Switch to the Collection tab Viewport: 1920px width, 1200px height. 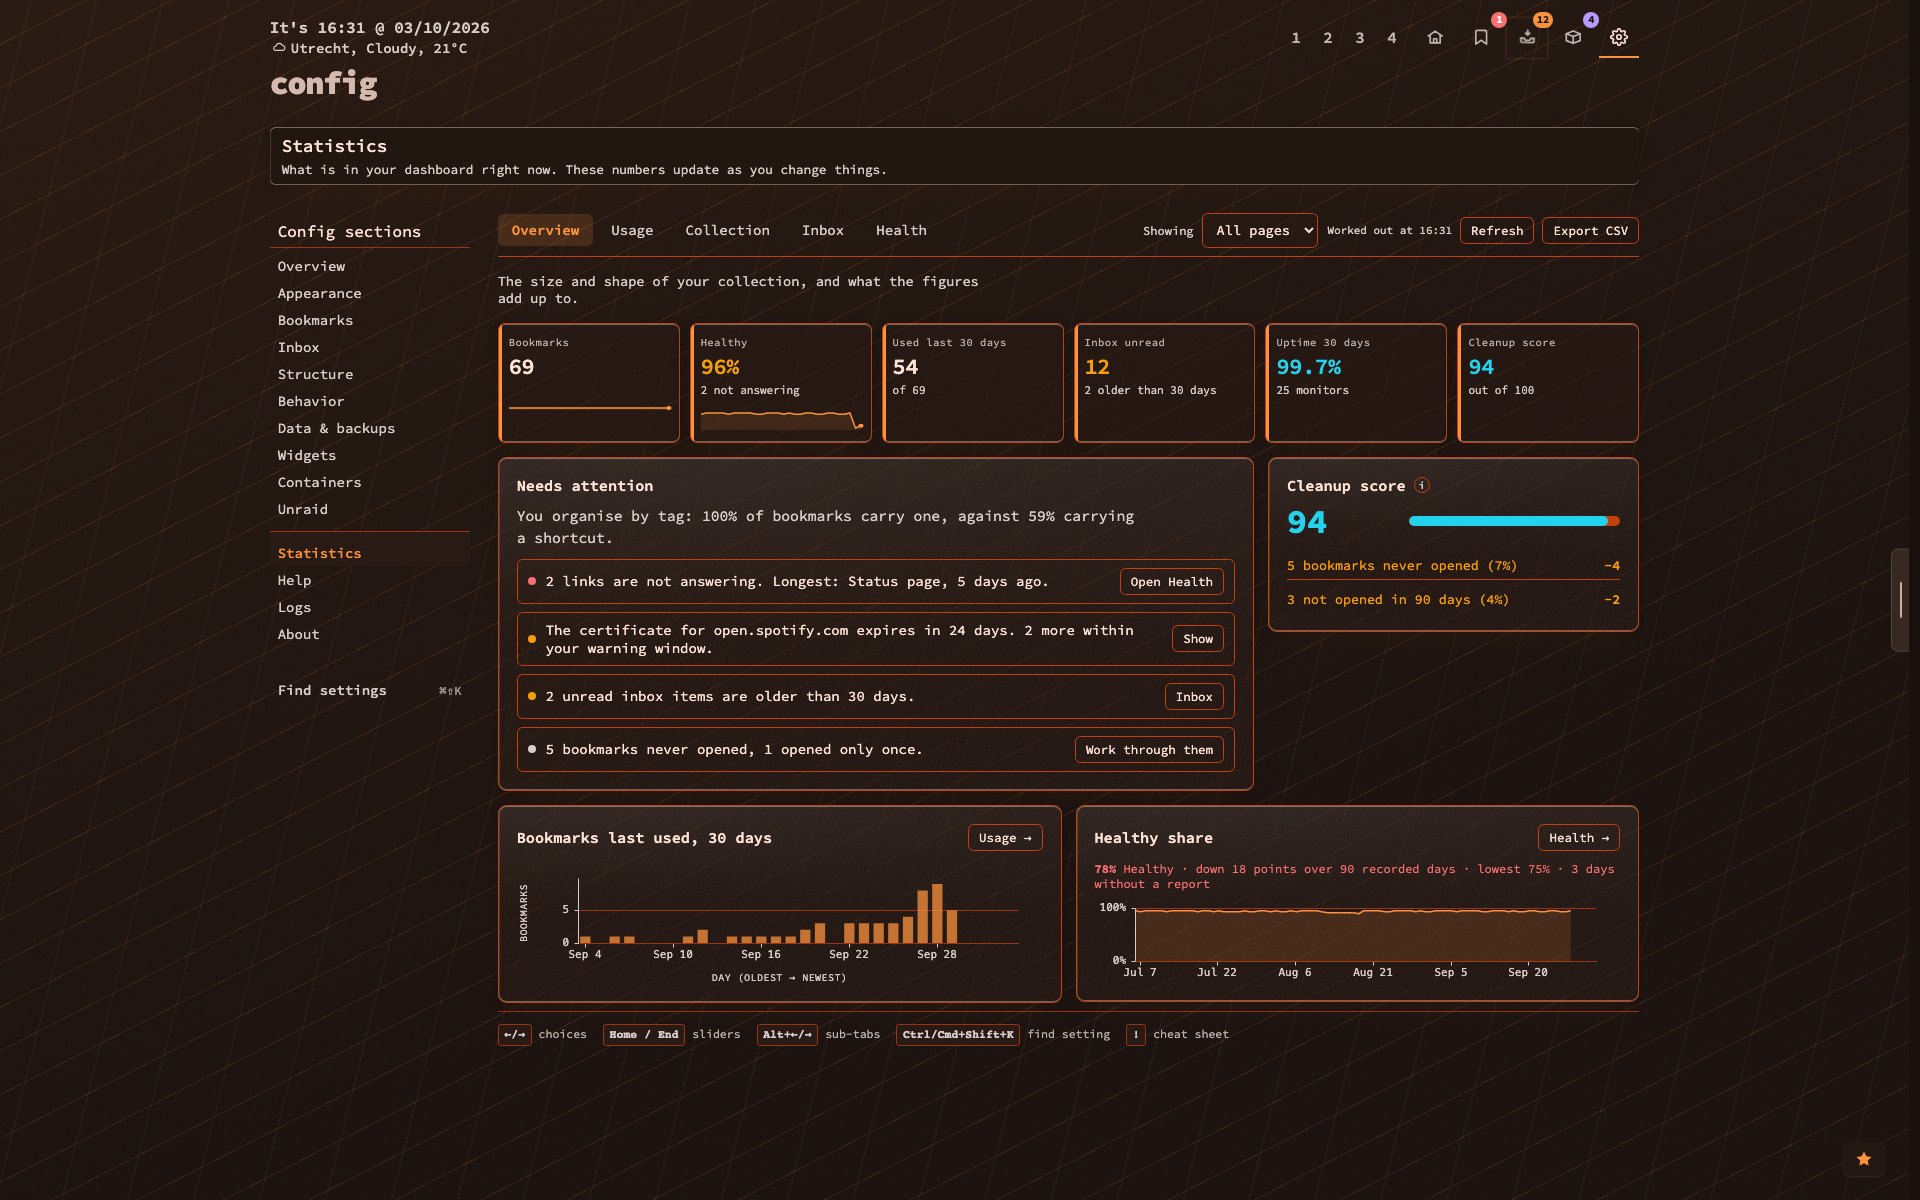point(727,230)
